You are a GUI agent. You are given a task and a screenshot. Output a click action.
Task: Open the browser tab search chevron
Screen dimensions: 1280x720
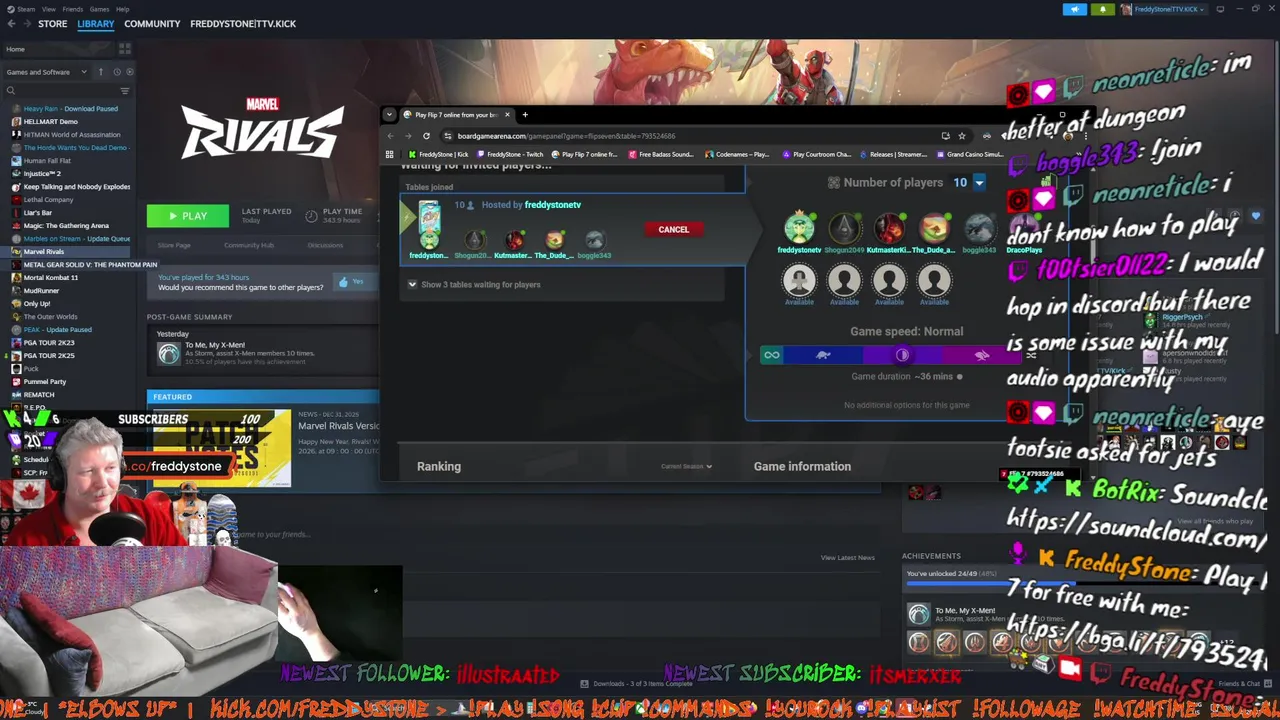pyautogui.click(x=389, y=115)
